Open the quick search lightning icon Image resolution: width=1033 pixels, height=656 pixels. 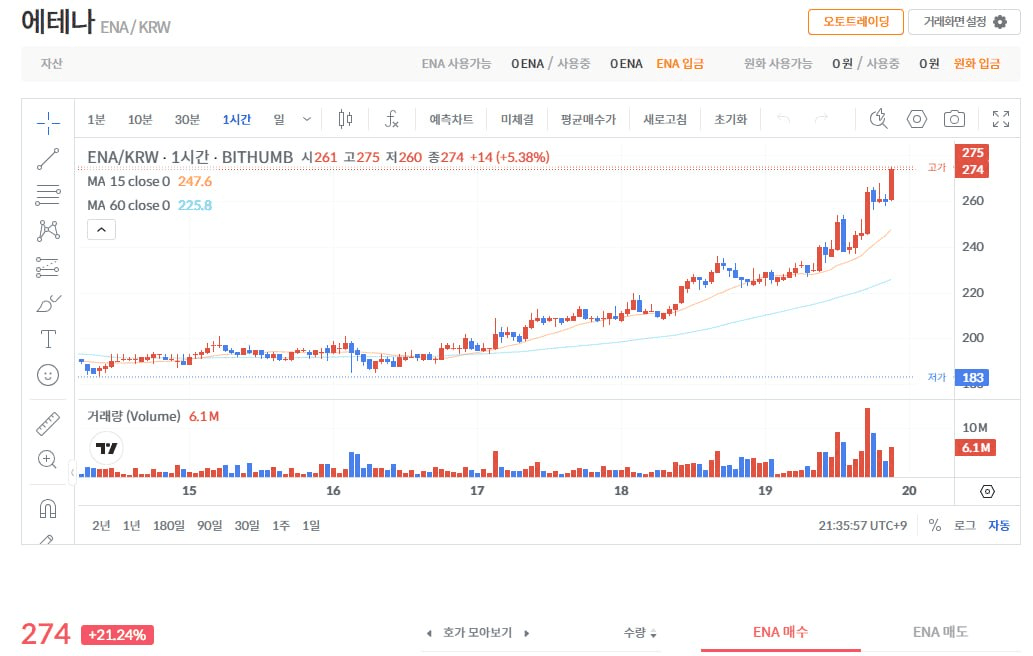[878, 119]
